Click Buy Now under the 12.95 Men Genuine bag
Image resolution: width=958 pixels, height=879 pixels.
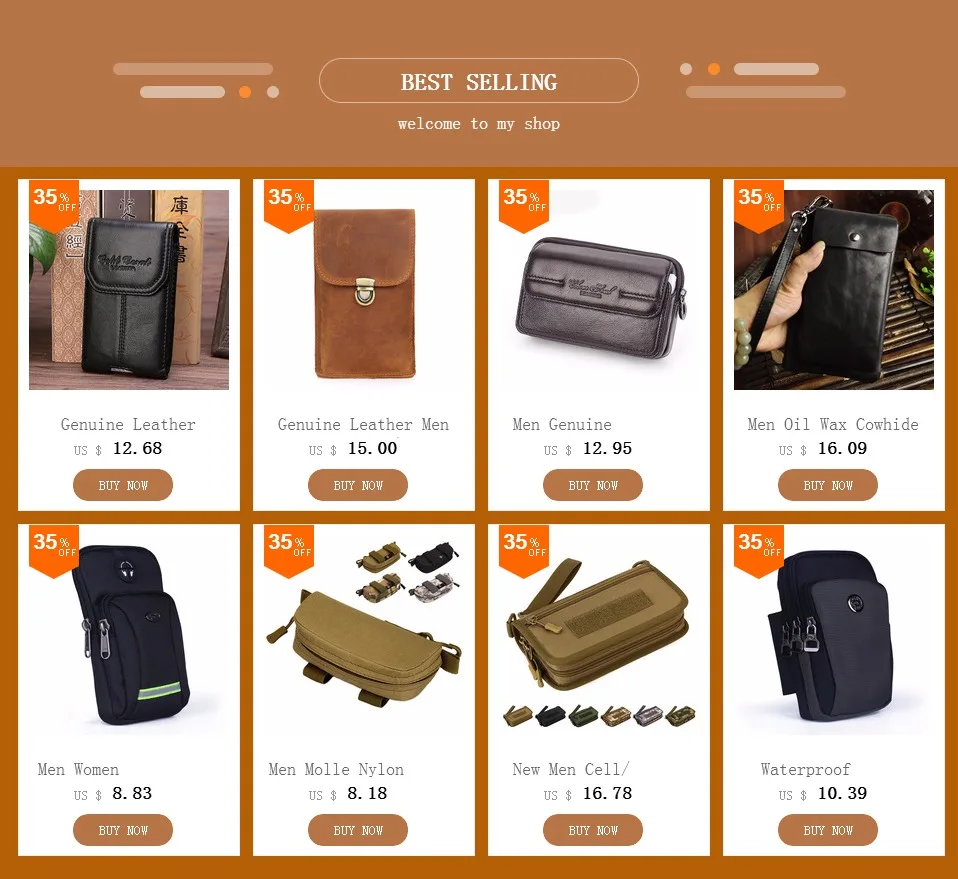593,485
